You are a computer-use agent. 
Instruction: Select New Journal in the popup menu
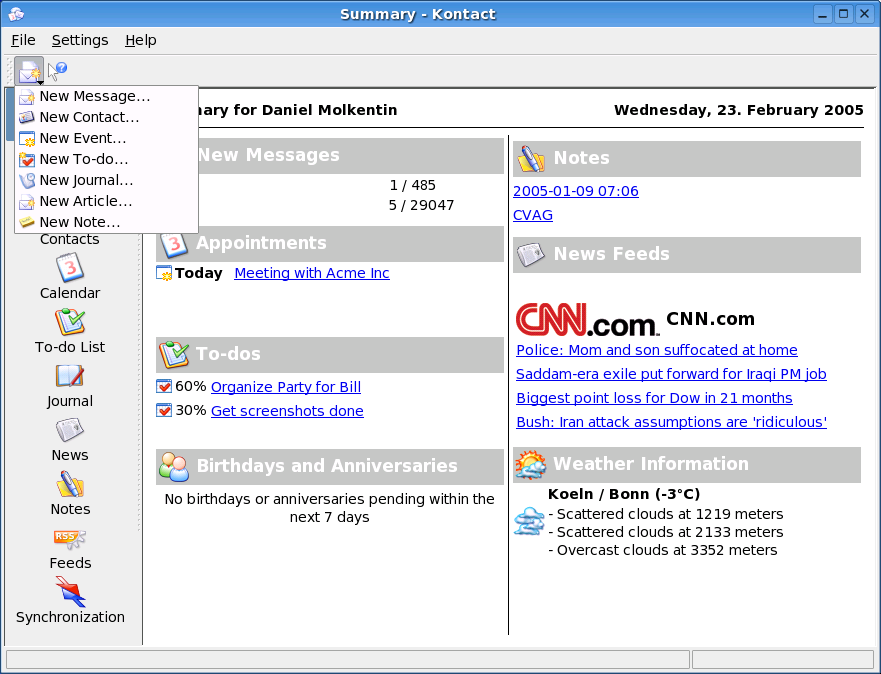86,180
